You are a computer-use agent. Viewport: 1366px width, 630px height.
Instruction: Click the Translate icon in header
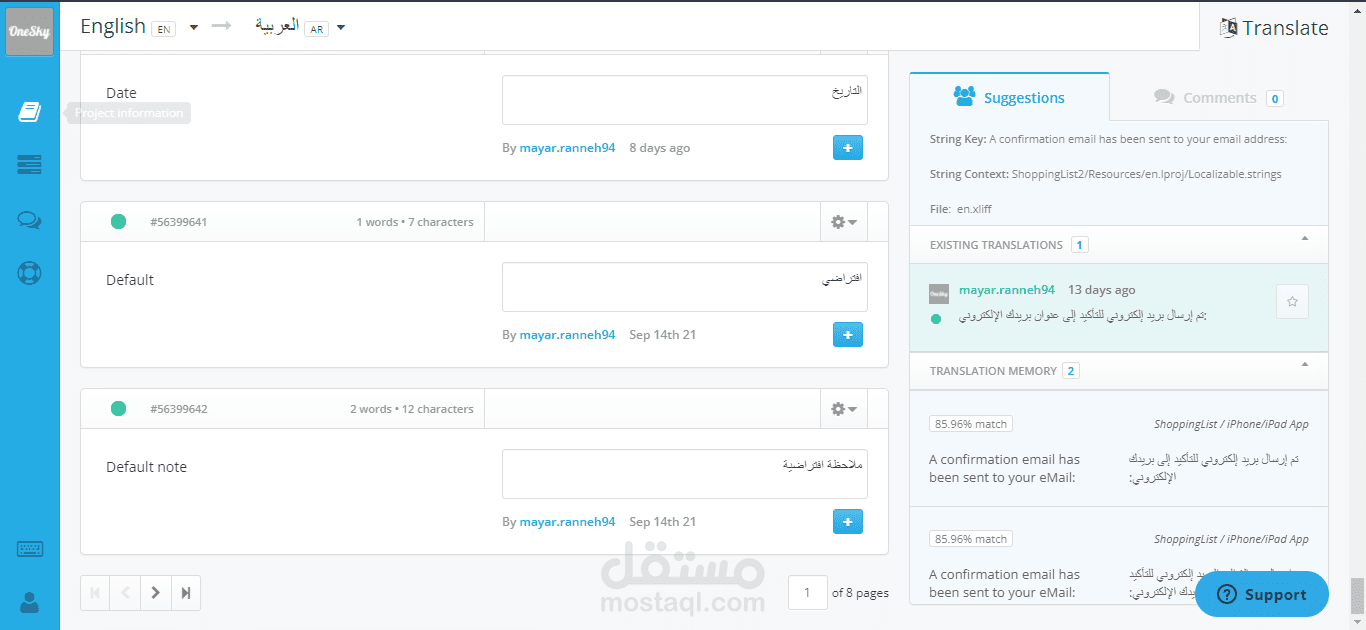click(1228, 28)
